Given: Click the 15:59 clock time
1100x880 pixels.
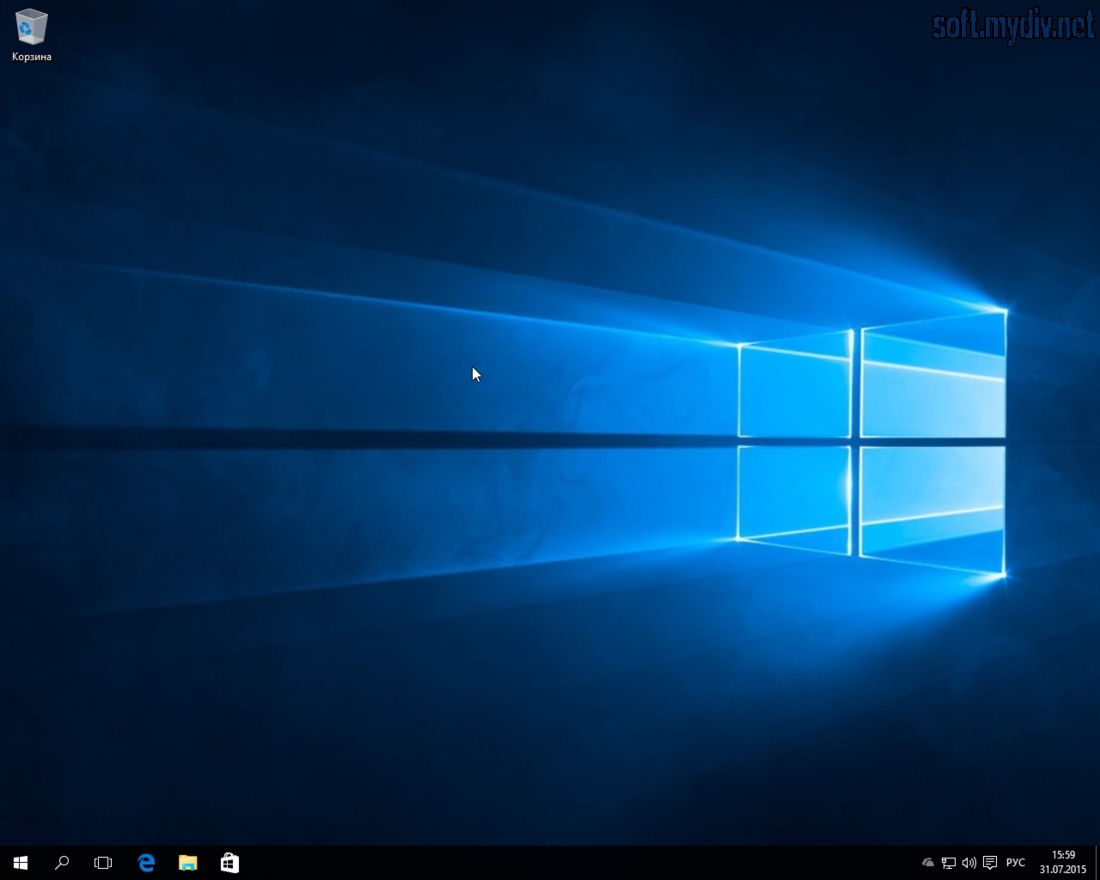Looking at the screenshot, I should coord(1063,855).
